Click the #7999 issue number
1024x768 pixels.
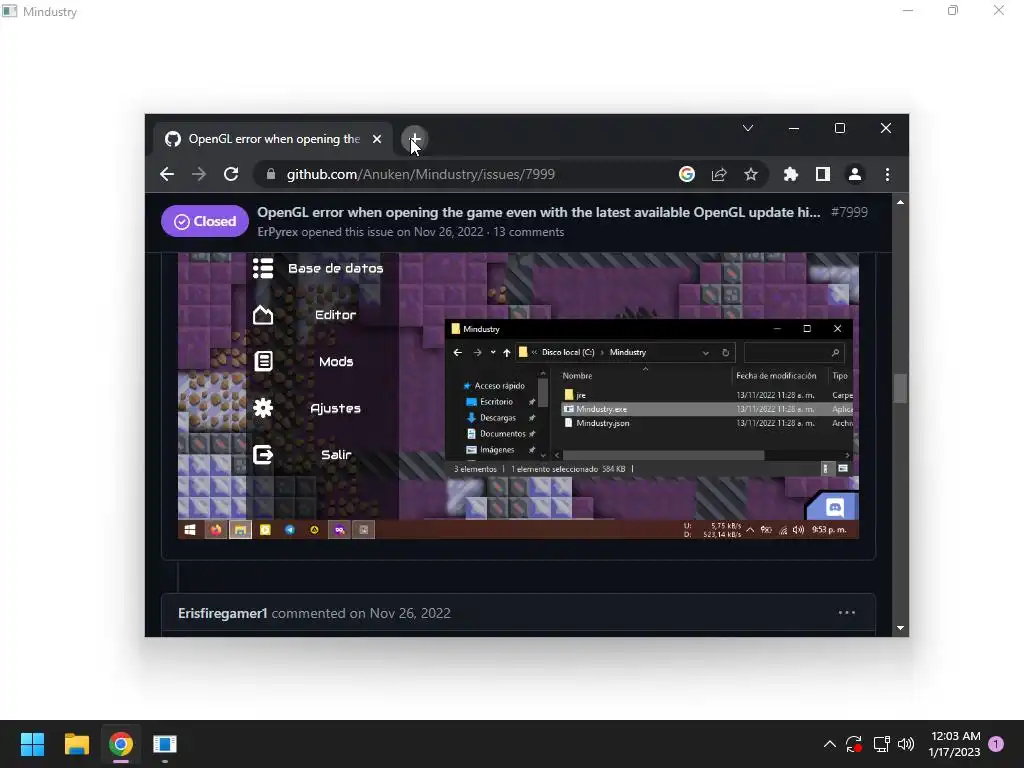tap(849, 212)
